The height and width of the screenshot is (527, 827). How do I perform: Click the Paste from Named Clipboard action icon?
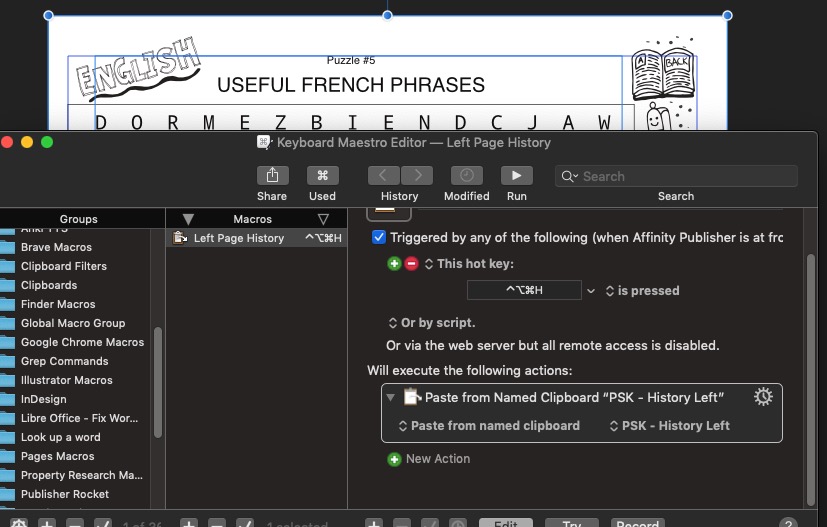point(412,397)
